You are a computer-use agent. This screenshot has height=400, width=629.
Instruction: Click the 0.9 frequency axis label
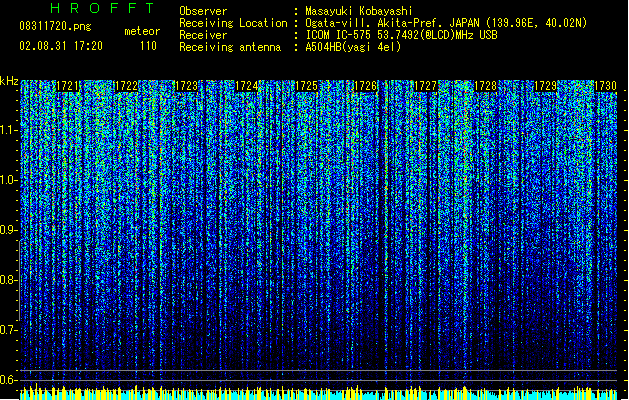(x=9, y=230)
